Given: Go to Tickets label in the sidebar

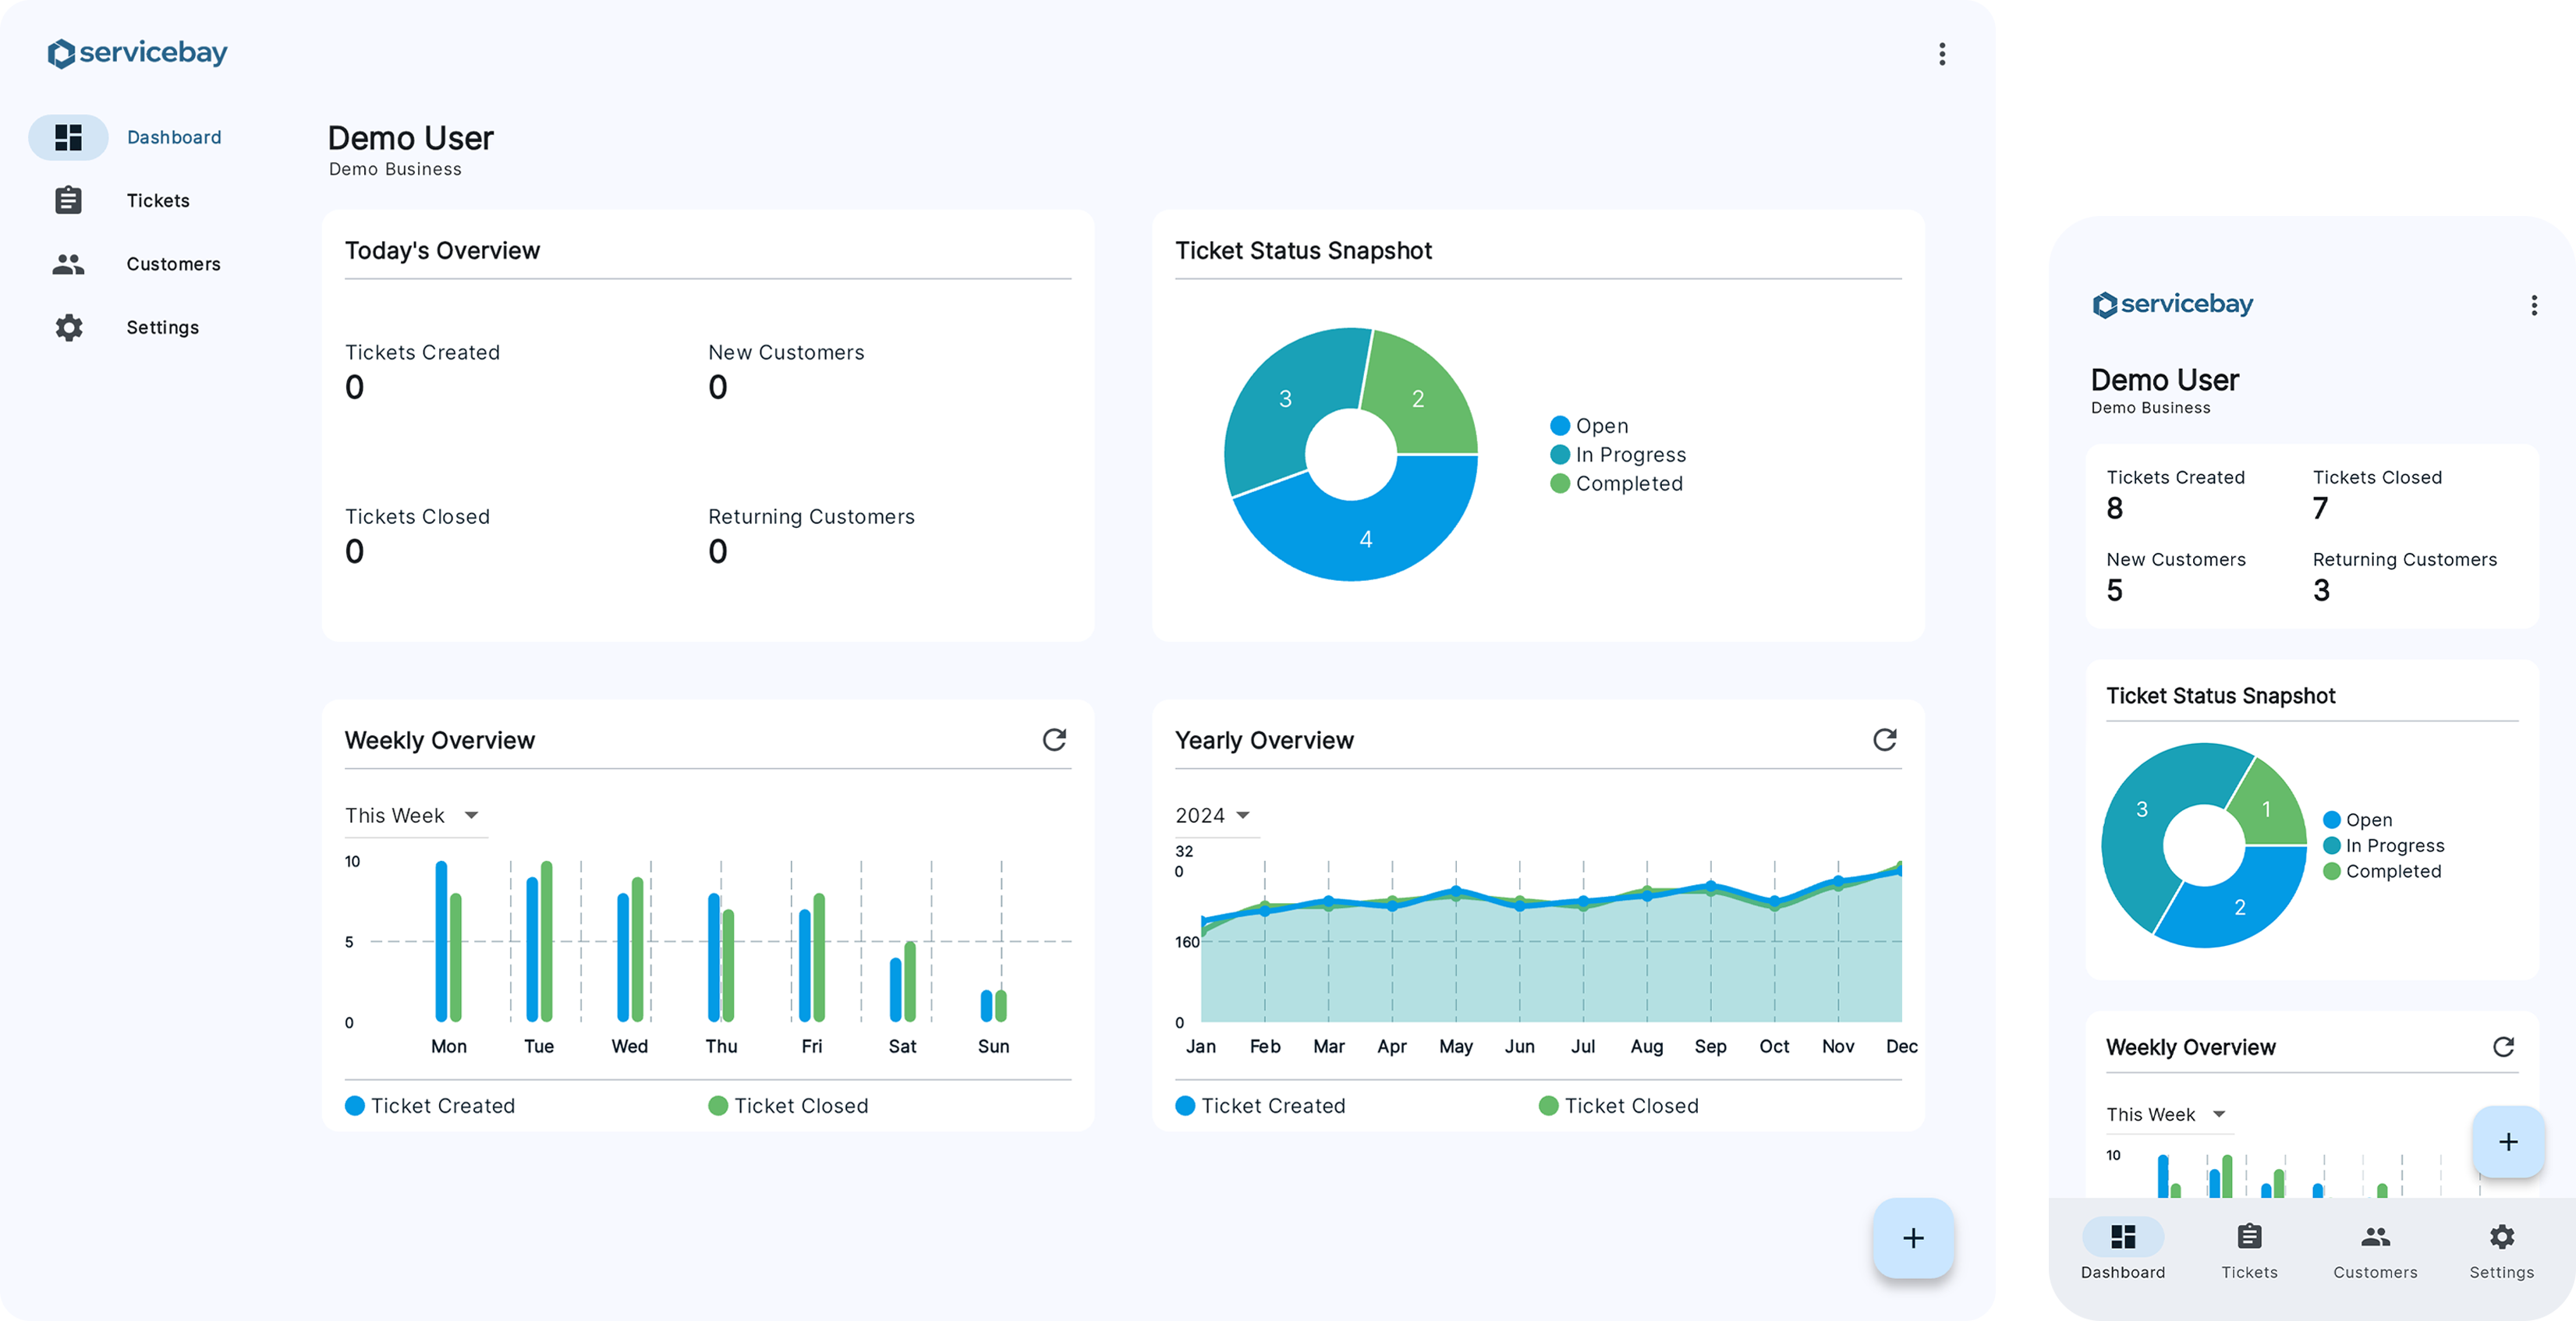Looking at the screenshot, I should [x=158, y=200].
